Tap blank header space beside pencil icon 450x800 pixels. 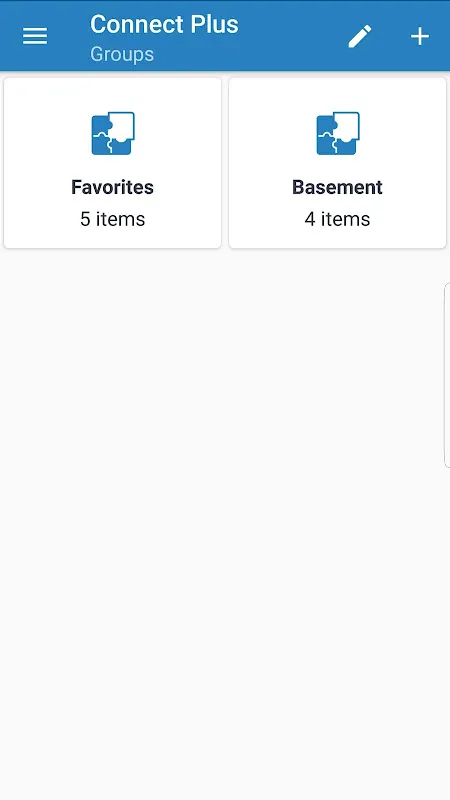click(293, 37)
